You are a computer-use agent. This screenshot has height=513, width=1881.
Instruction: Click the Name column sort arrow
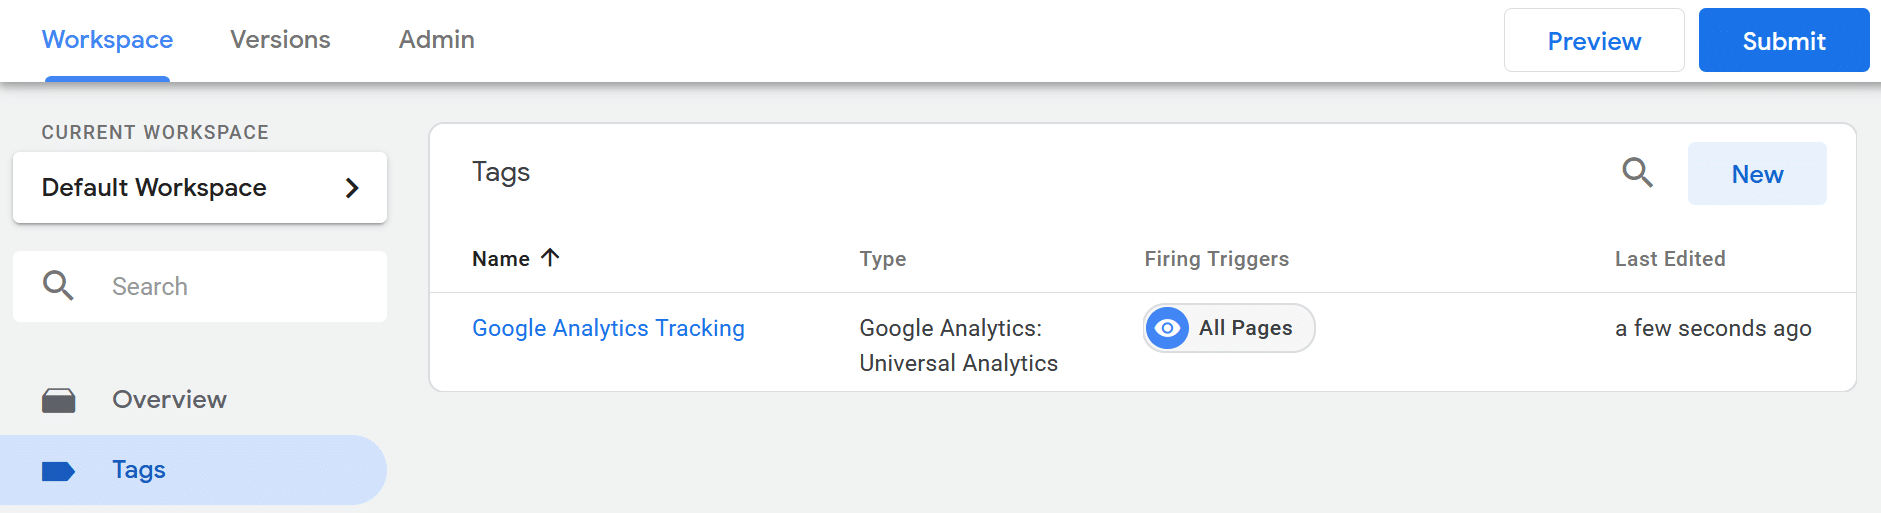[550, 258]
